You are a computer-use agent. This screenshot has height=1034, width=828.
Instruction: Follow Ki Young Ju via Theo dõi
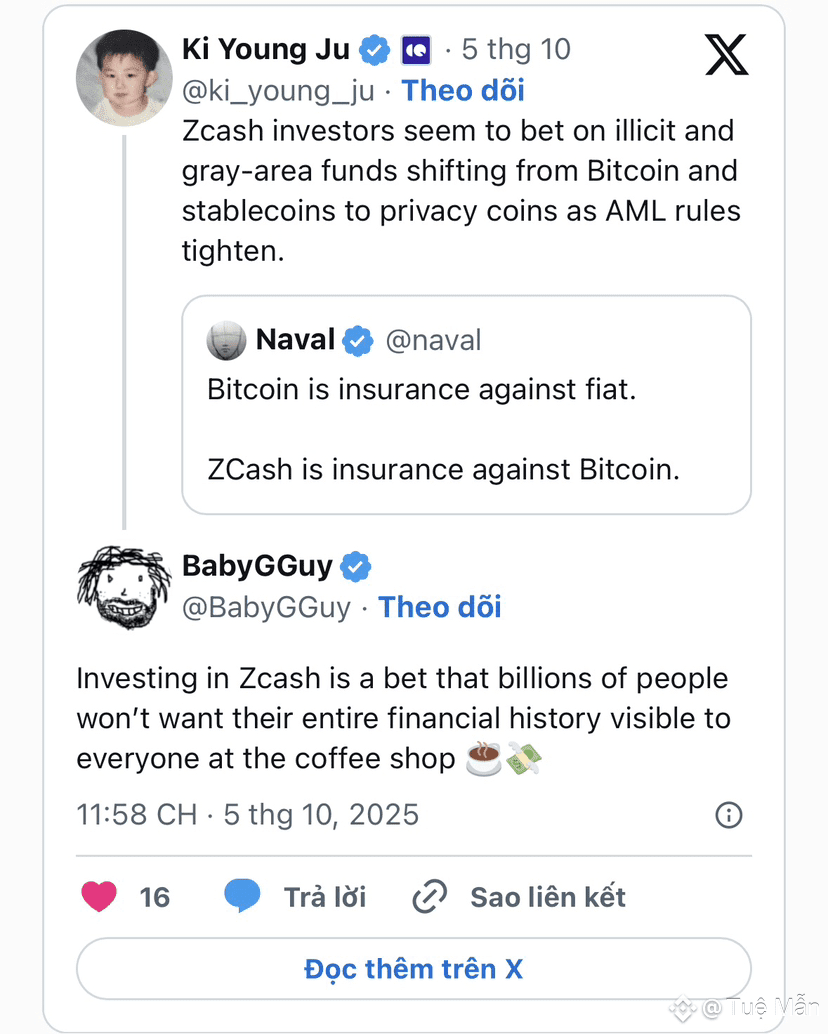coord(463,90)
